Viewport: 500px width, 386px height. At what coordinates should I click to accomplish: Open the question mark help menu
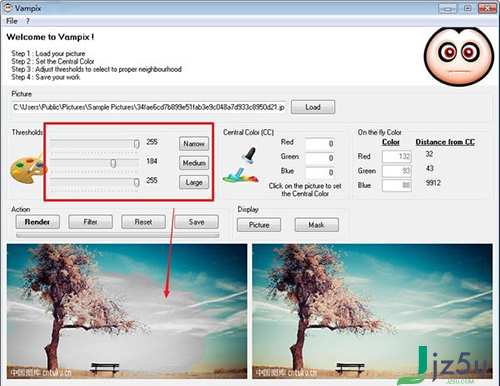point(28,21)
